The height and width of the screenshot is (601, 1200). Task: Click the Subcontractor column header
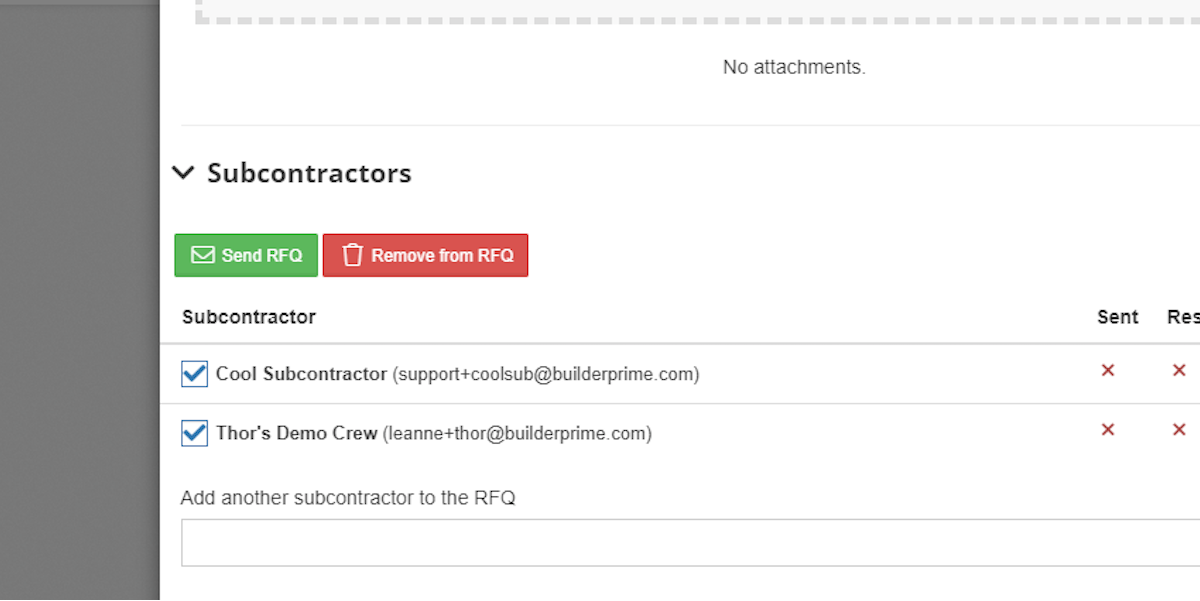[249, 317]
